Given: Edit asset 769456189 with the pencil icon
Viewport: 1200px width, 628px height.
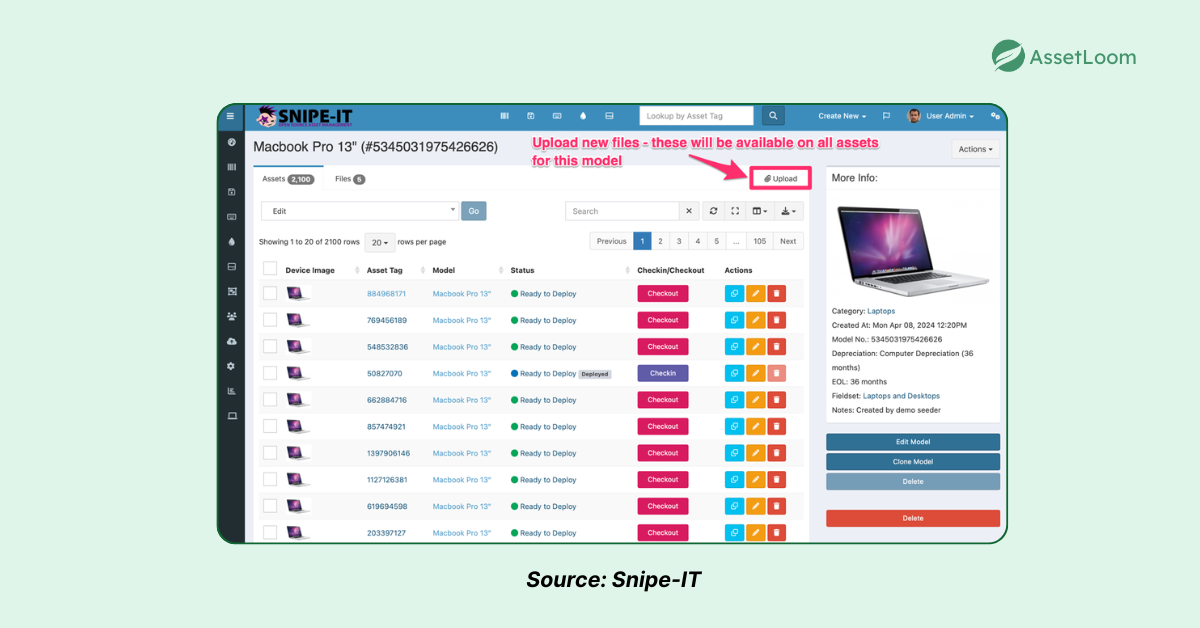Looking at the screenshot, I should tap(756, 319).
